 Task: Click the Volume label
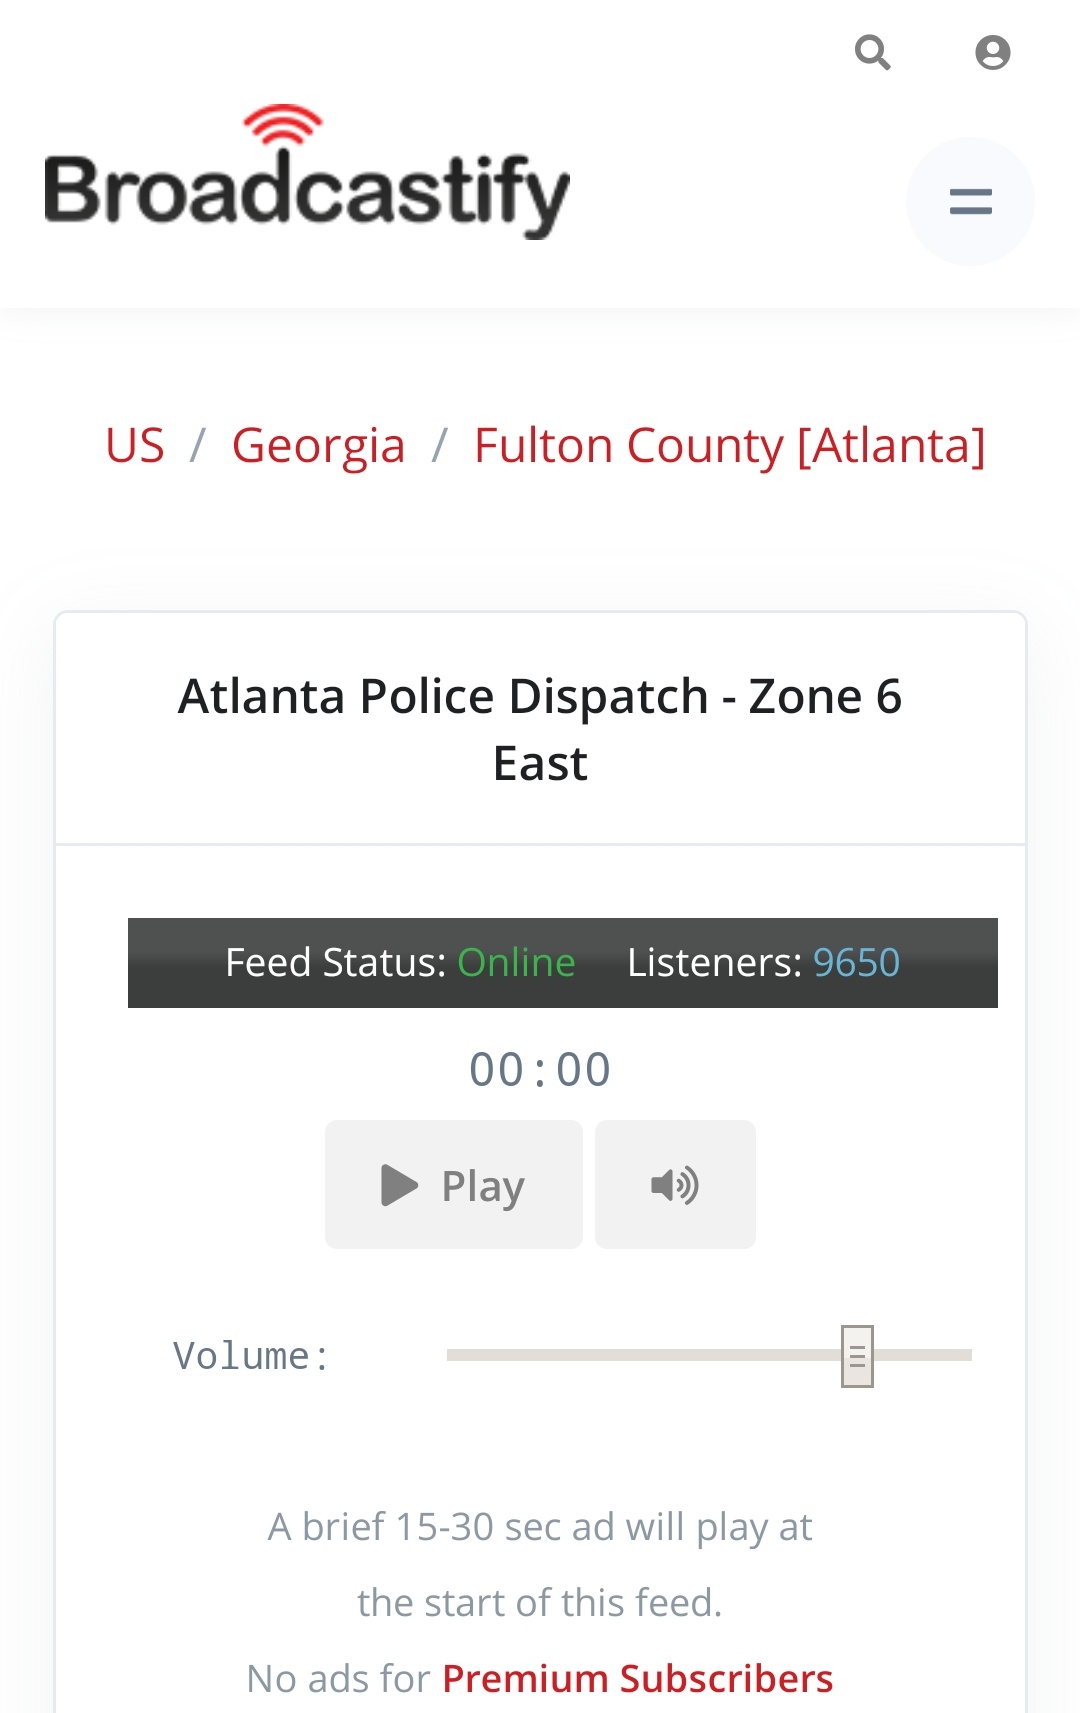point(250,1357)
